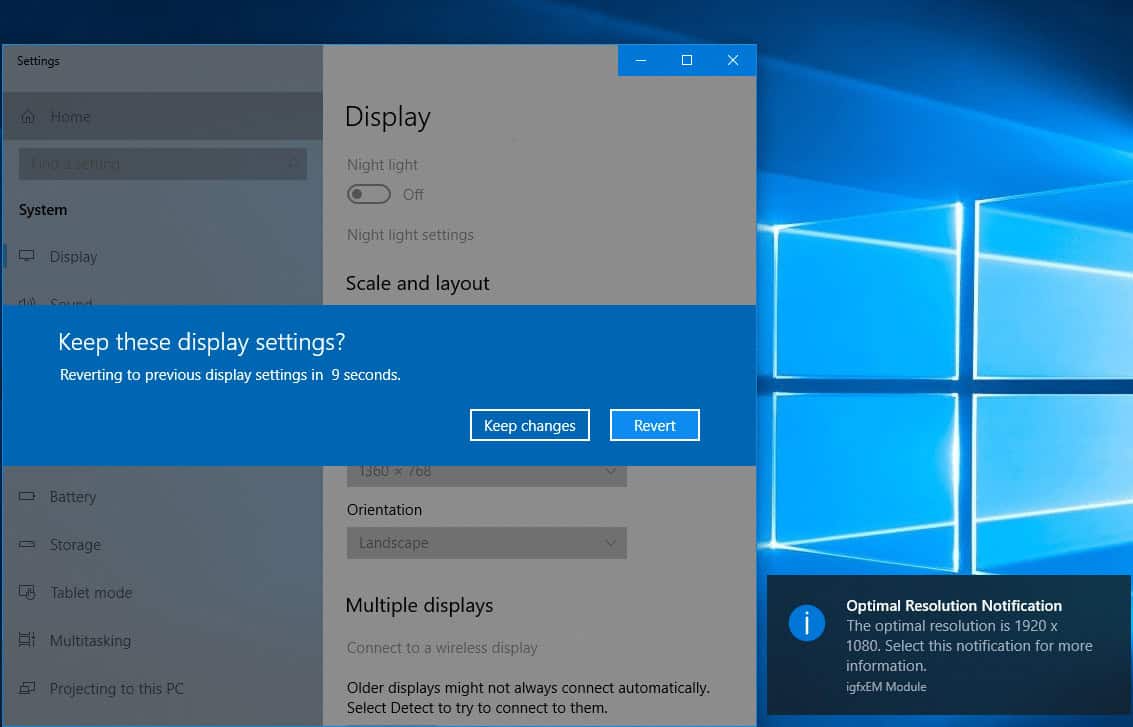Select Multitasking from the sidebar menu
Viewport: 1133px width, 727px height.
click(92, 640)
